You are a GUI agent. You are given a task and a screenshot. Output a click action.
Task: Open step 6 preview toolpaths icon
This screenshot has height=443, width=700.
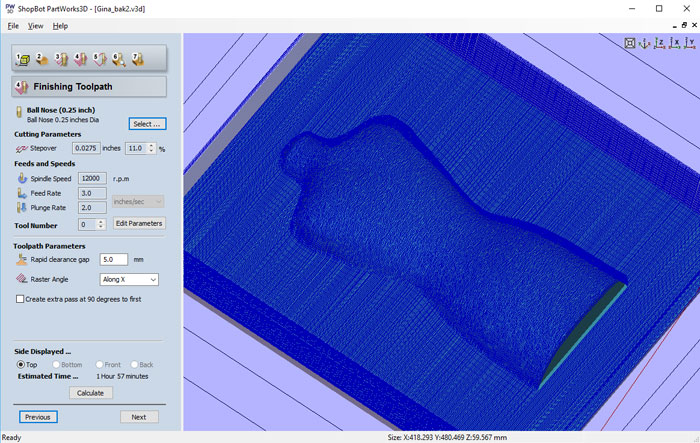point(119,59)
